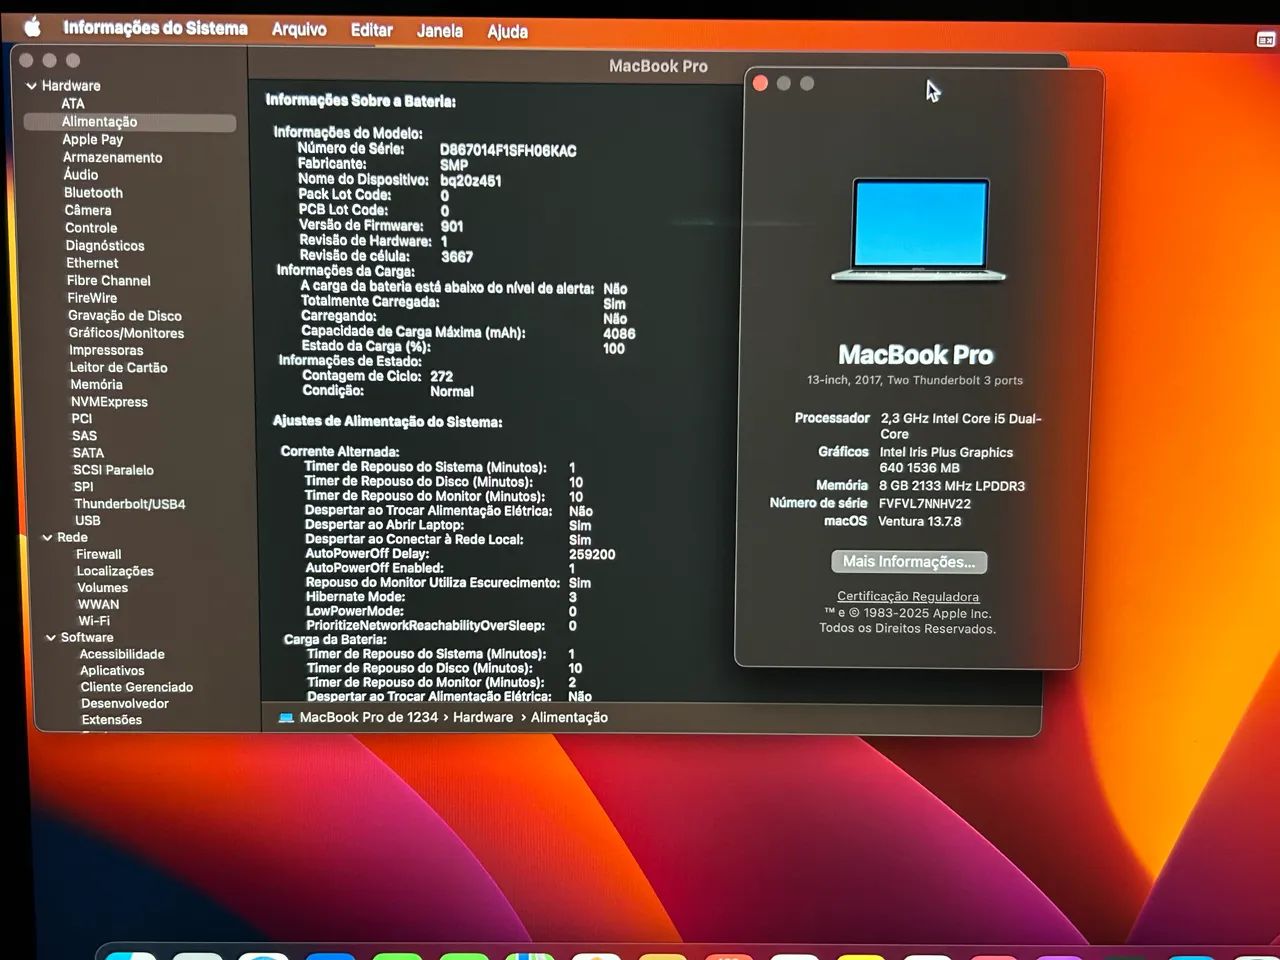Open the Janela menu
This screenshot has height=960, width=1280.
439,31
